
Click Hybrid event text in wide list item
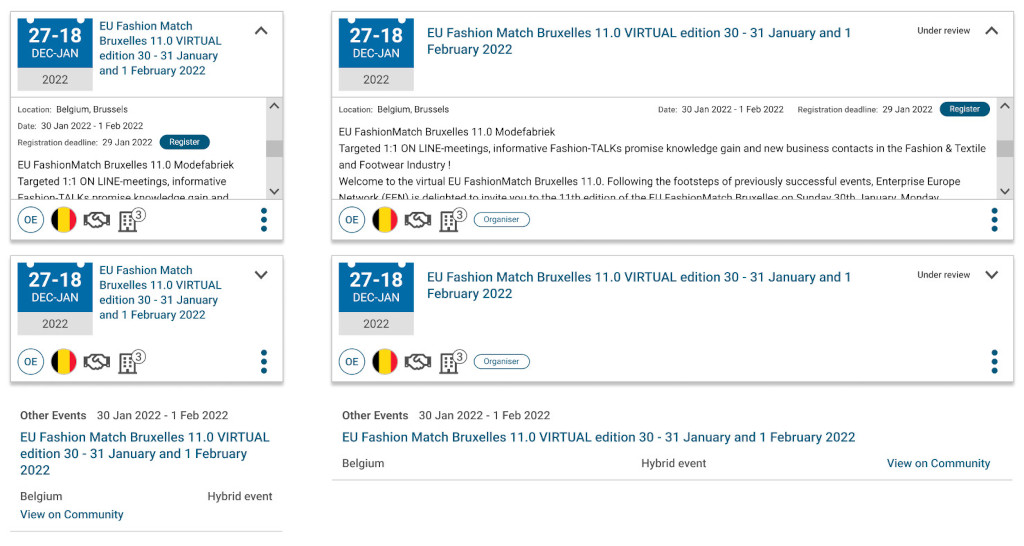673,464
